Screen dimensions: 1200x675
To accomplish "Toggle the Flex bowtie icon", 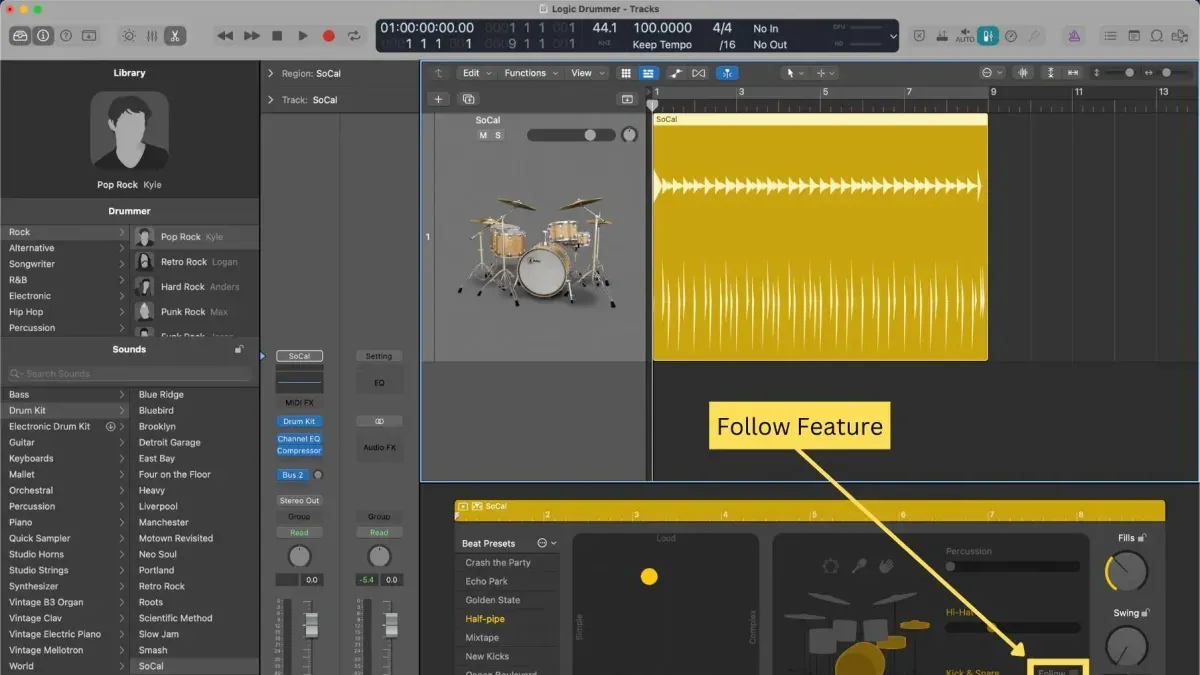I will 698,73.
